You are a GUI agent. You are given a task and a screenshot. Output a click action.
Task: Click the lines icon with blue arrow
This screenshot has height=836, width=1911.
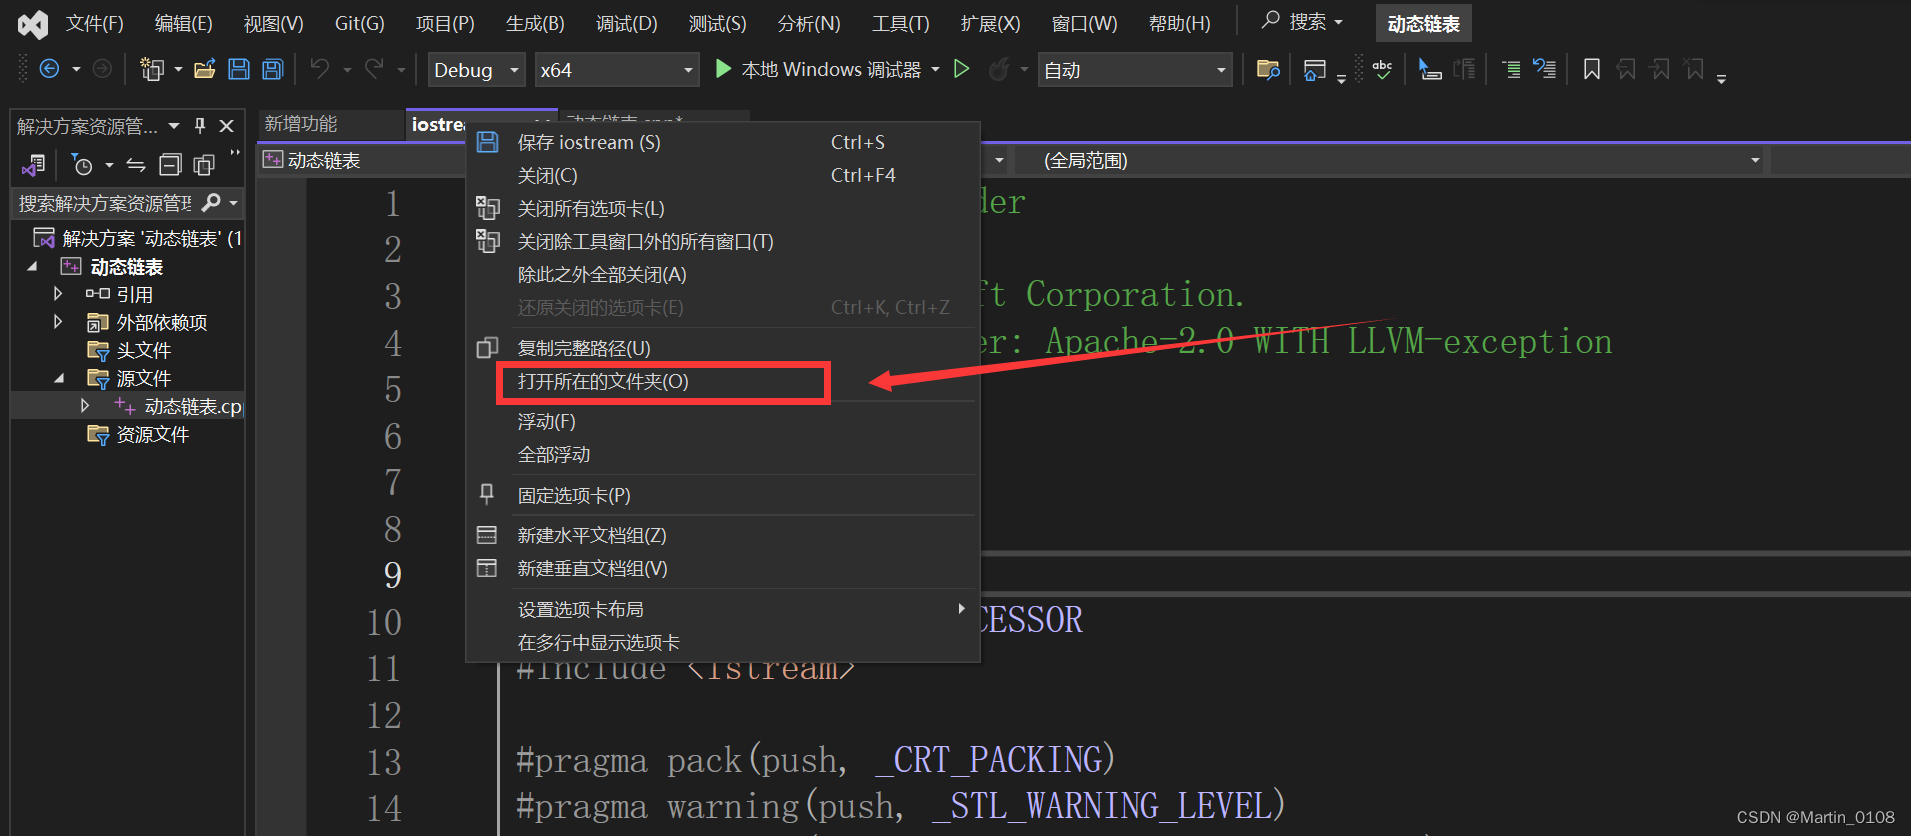[x=1545, y=69]
